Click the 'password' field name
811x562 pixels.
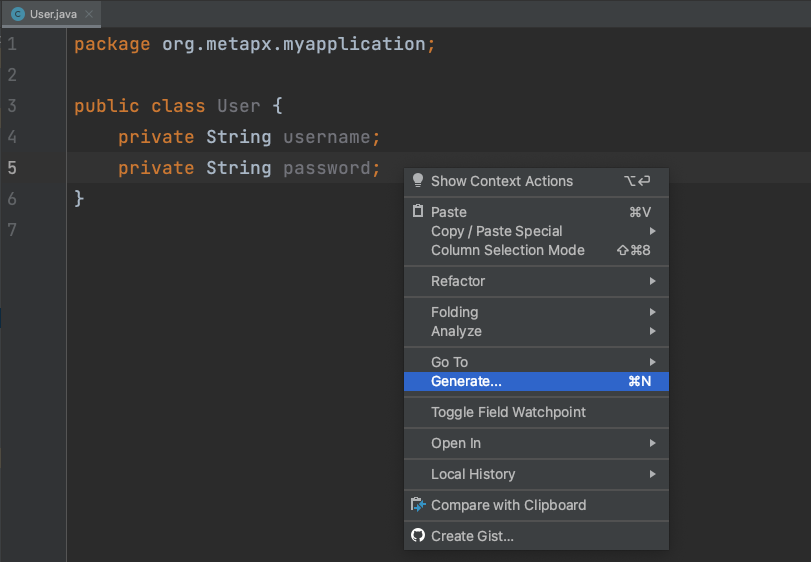tap(327, 169)
